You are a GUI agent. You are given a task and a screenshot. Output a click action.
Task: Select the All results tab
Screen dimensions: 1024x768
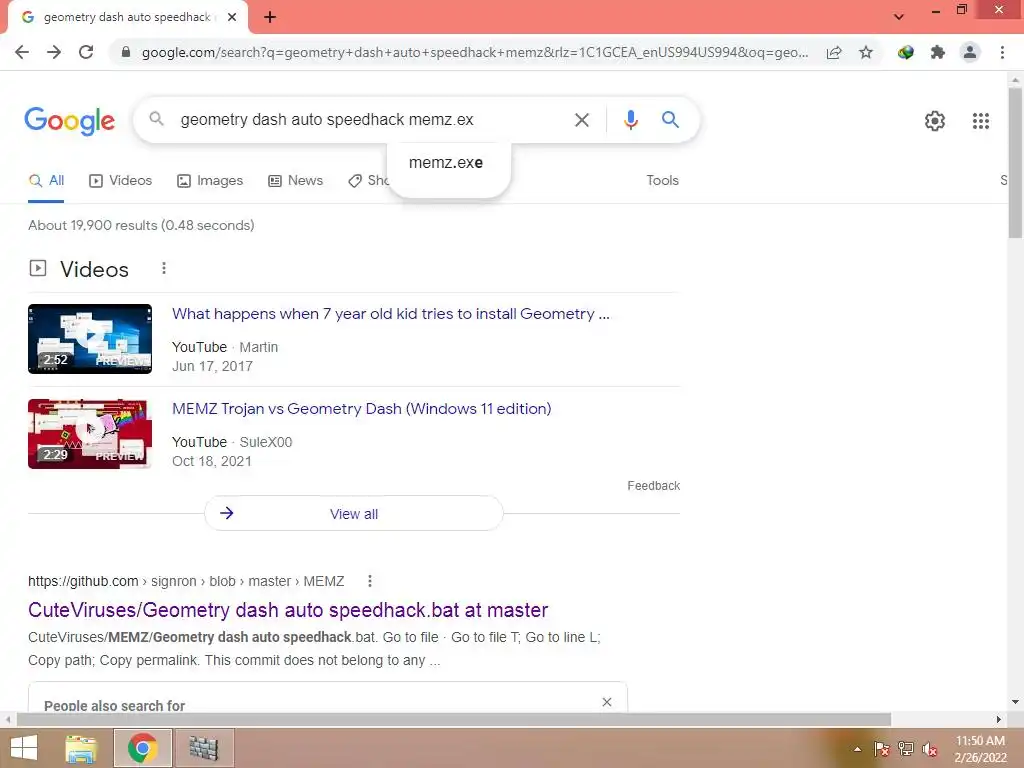coord(46,181)
